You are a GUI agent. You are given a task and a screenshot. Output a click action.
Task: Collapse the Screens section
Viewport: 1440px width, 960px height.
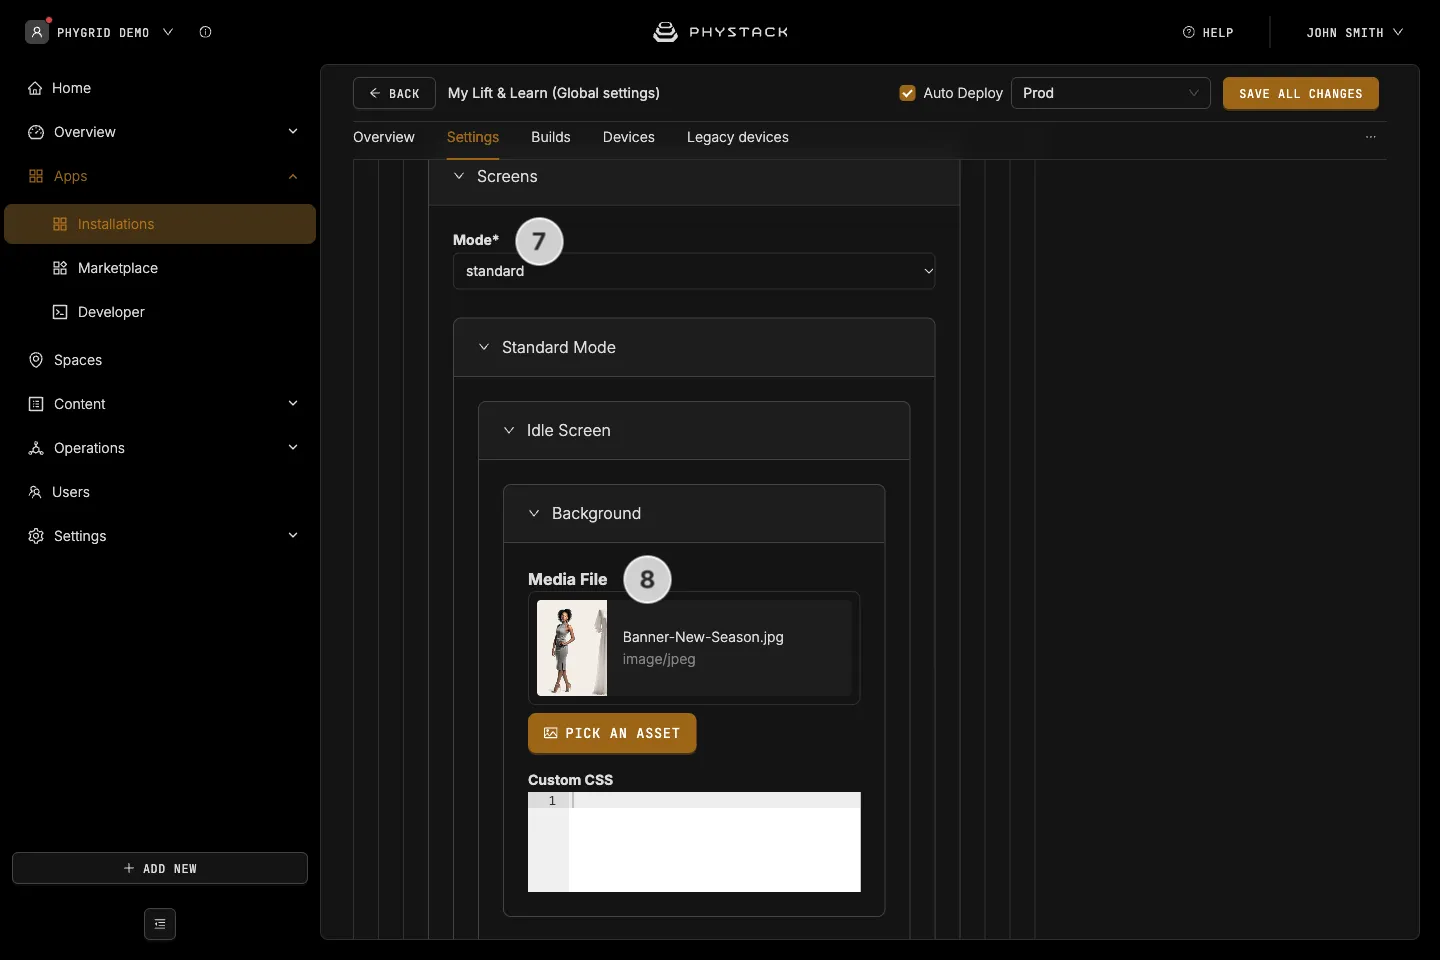459,176
